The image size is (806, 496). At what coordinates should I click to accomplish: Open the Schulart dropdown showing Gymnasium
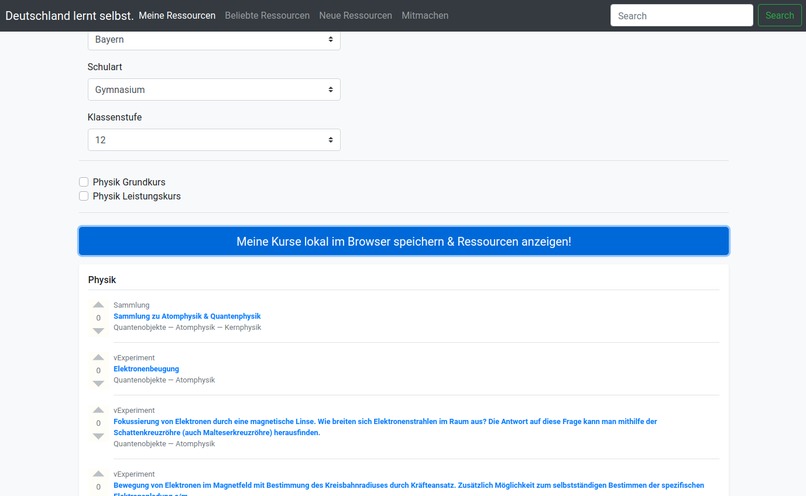pyautogui.click(x=214, y=89)
